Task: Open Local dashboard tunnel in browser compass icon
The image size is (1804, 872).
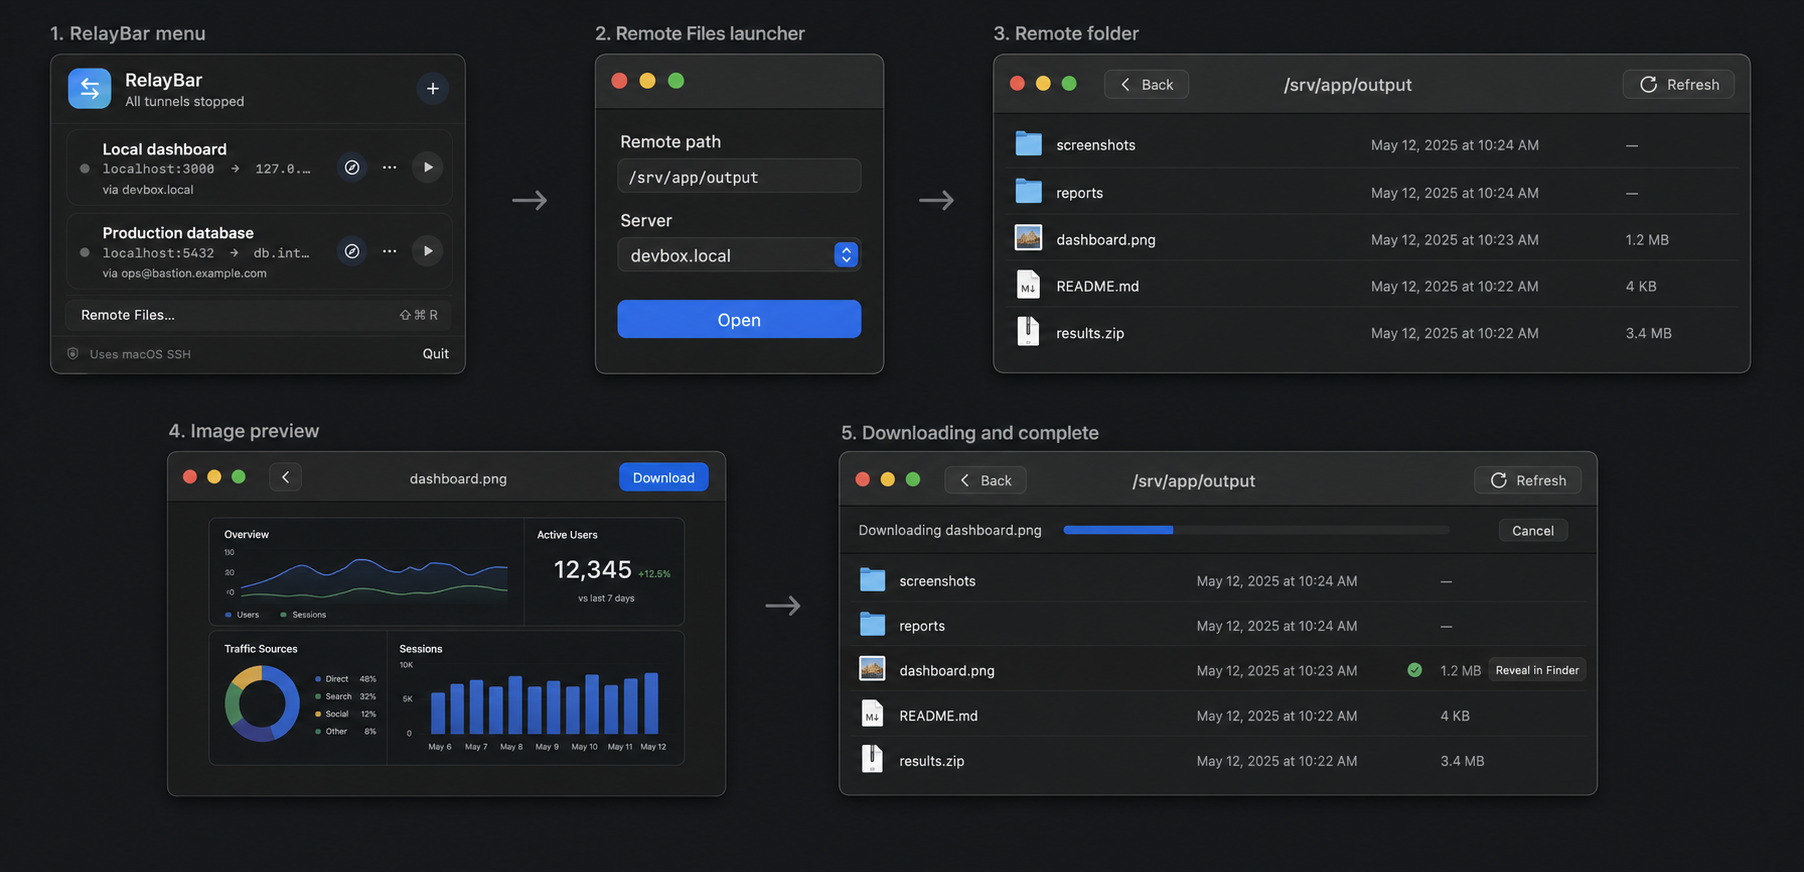Action: click(352, 167)
